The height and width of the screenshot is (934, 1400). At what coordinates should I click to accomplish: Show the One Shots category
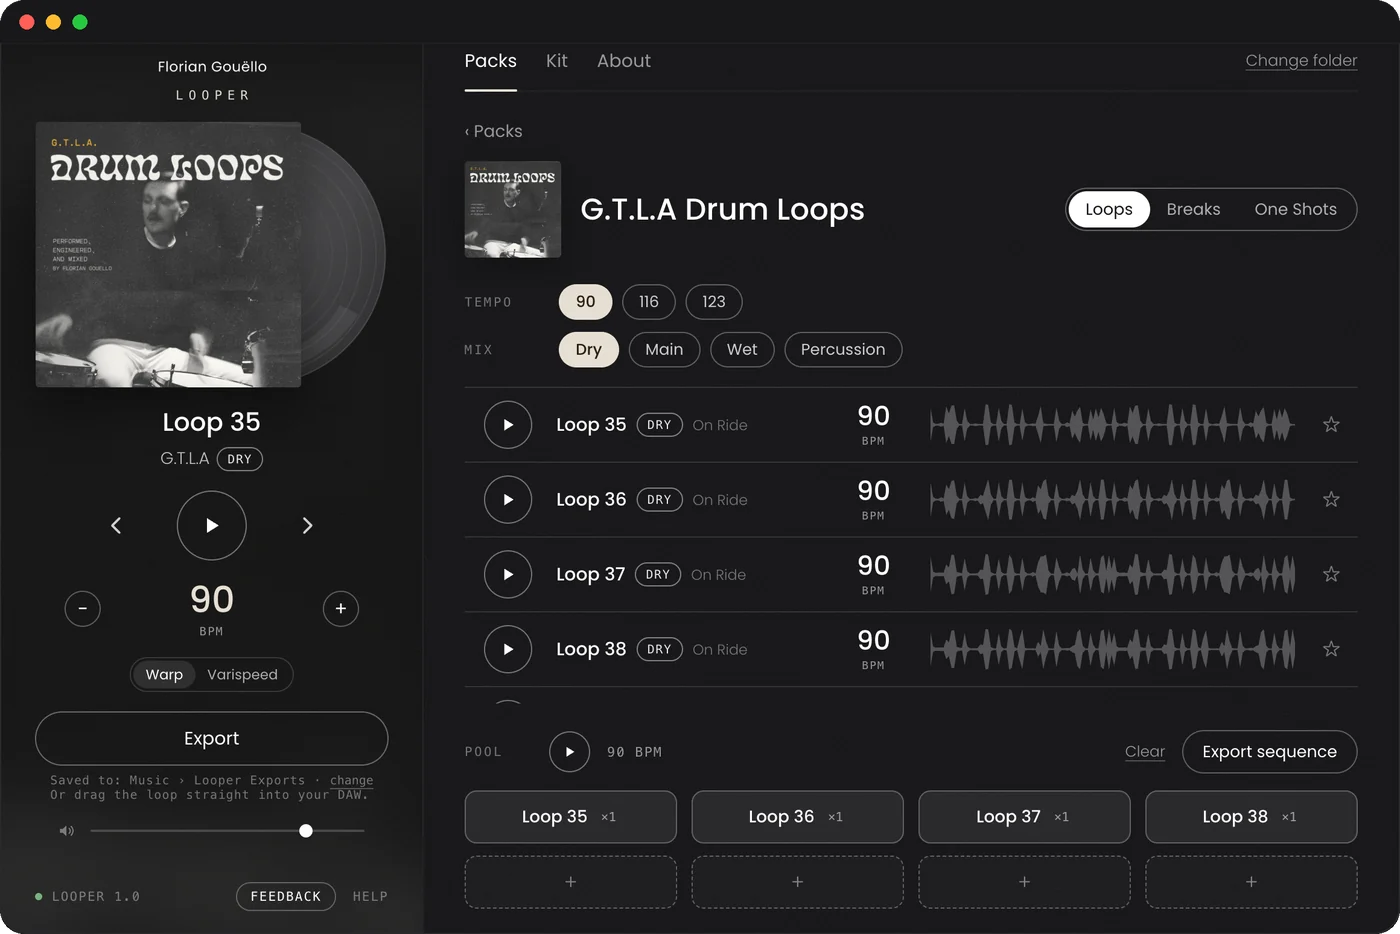pos(1296,210)
